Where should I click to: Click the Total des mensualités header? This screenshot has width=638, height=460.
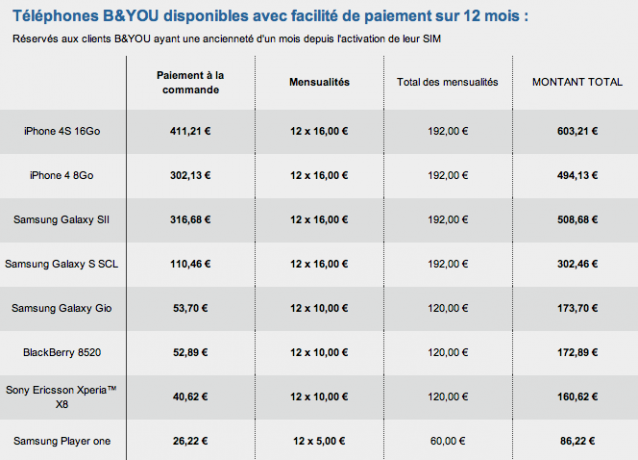point(448,82)
